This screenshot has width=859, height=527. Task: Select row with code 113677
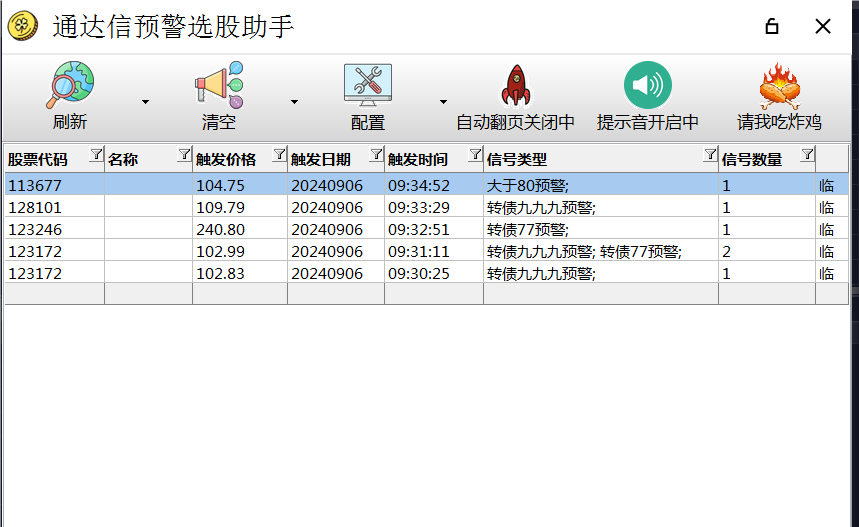click(x=427, y=185)
